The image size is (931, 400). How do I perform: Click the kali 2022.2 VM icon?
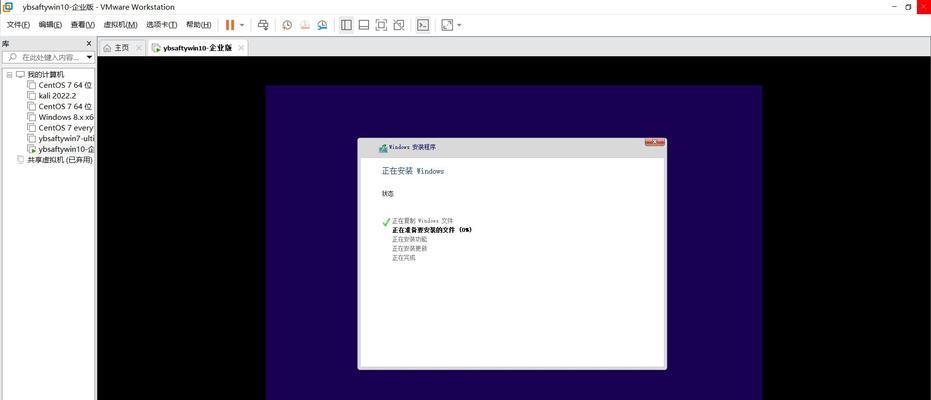coord(32,96)
